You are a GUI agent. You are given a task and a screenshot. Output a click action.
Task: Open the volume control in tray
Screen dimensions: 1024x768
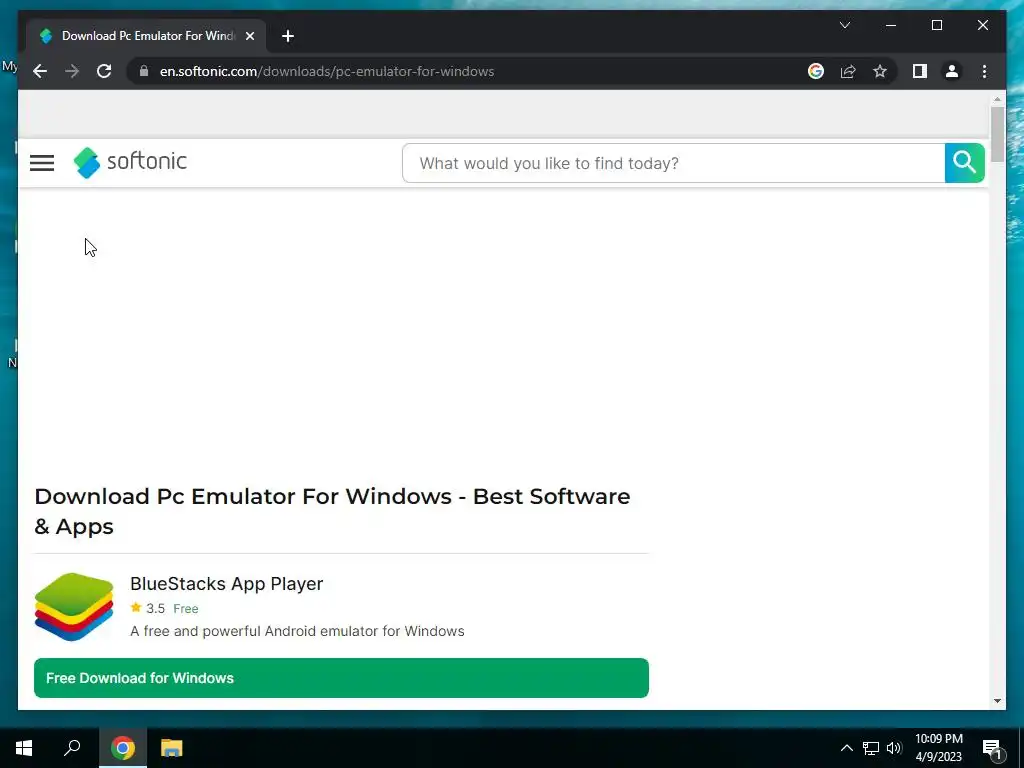pos(894,748)
